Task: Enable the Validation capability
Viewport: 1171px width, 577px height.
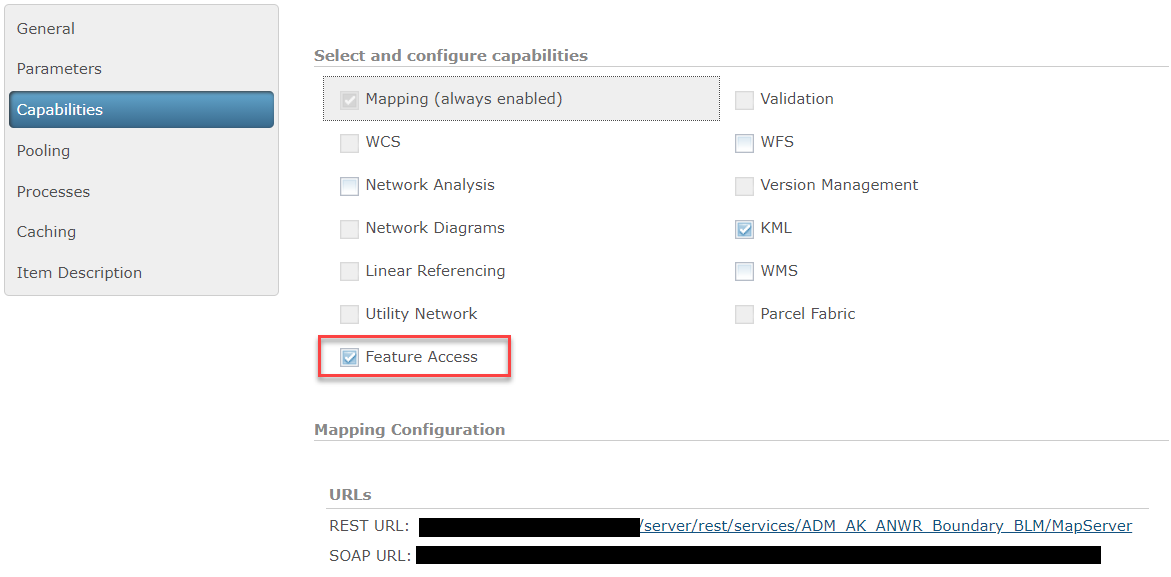Action: tap(744, 99)
